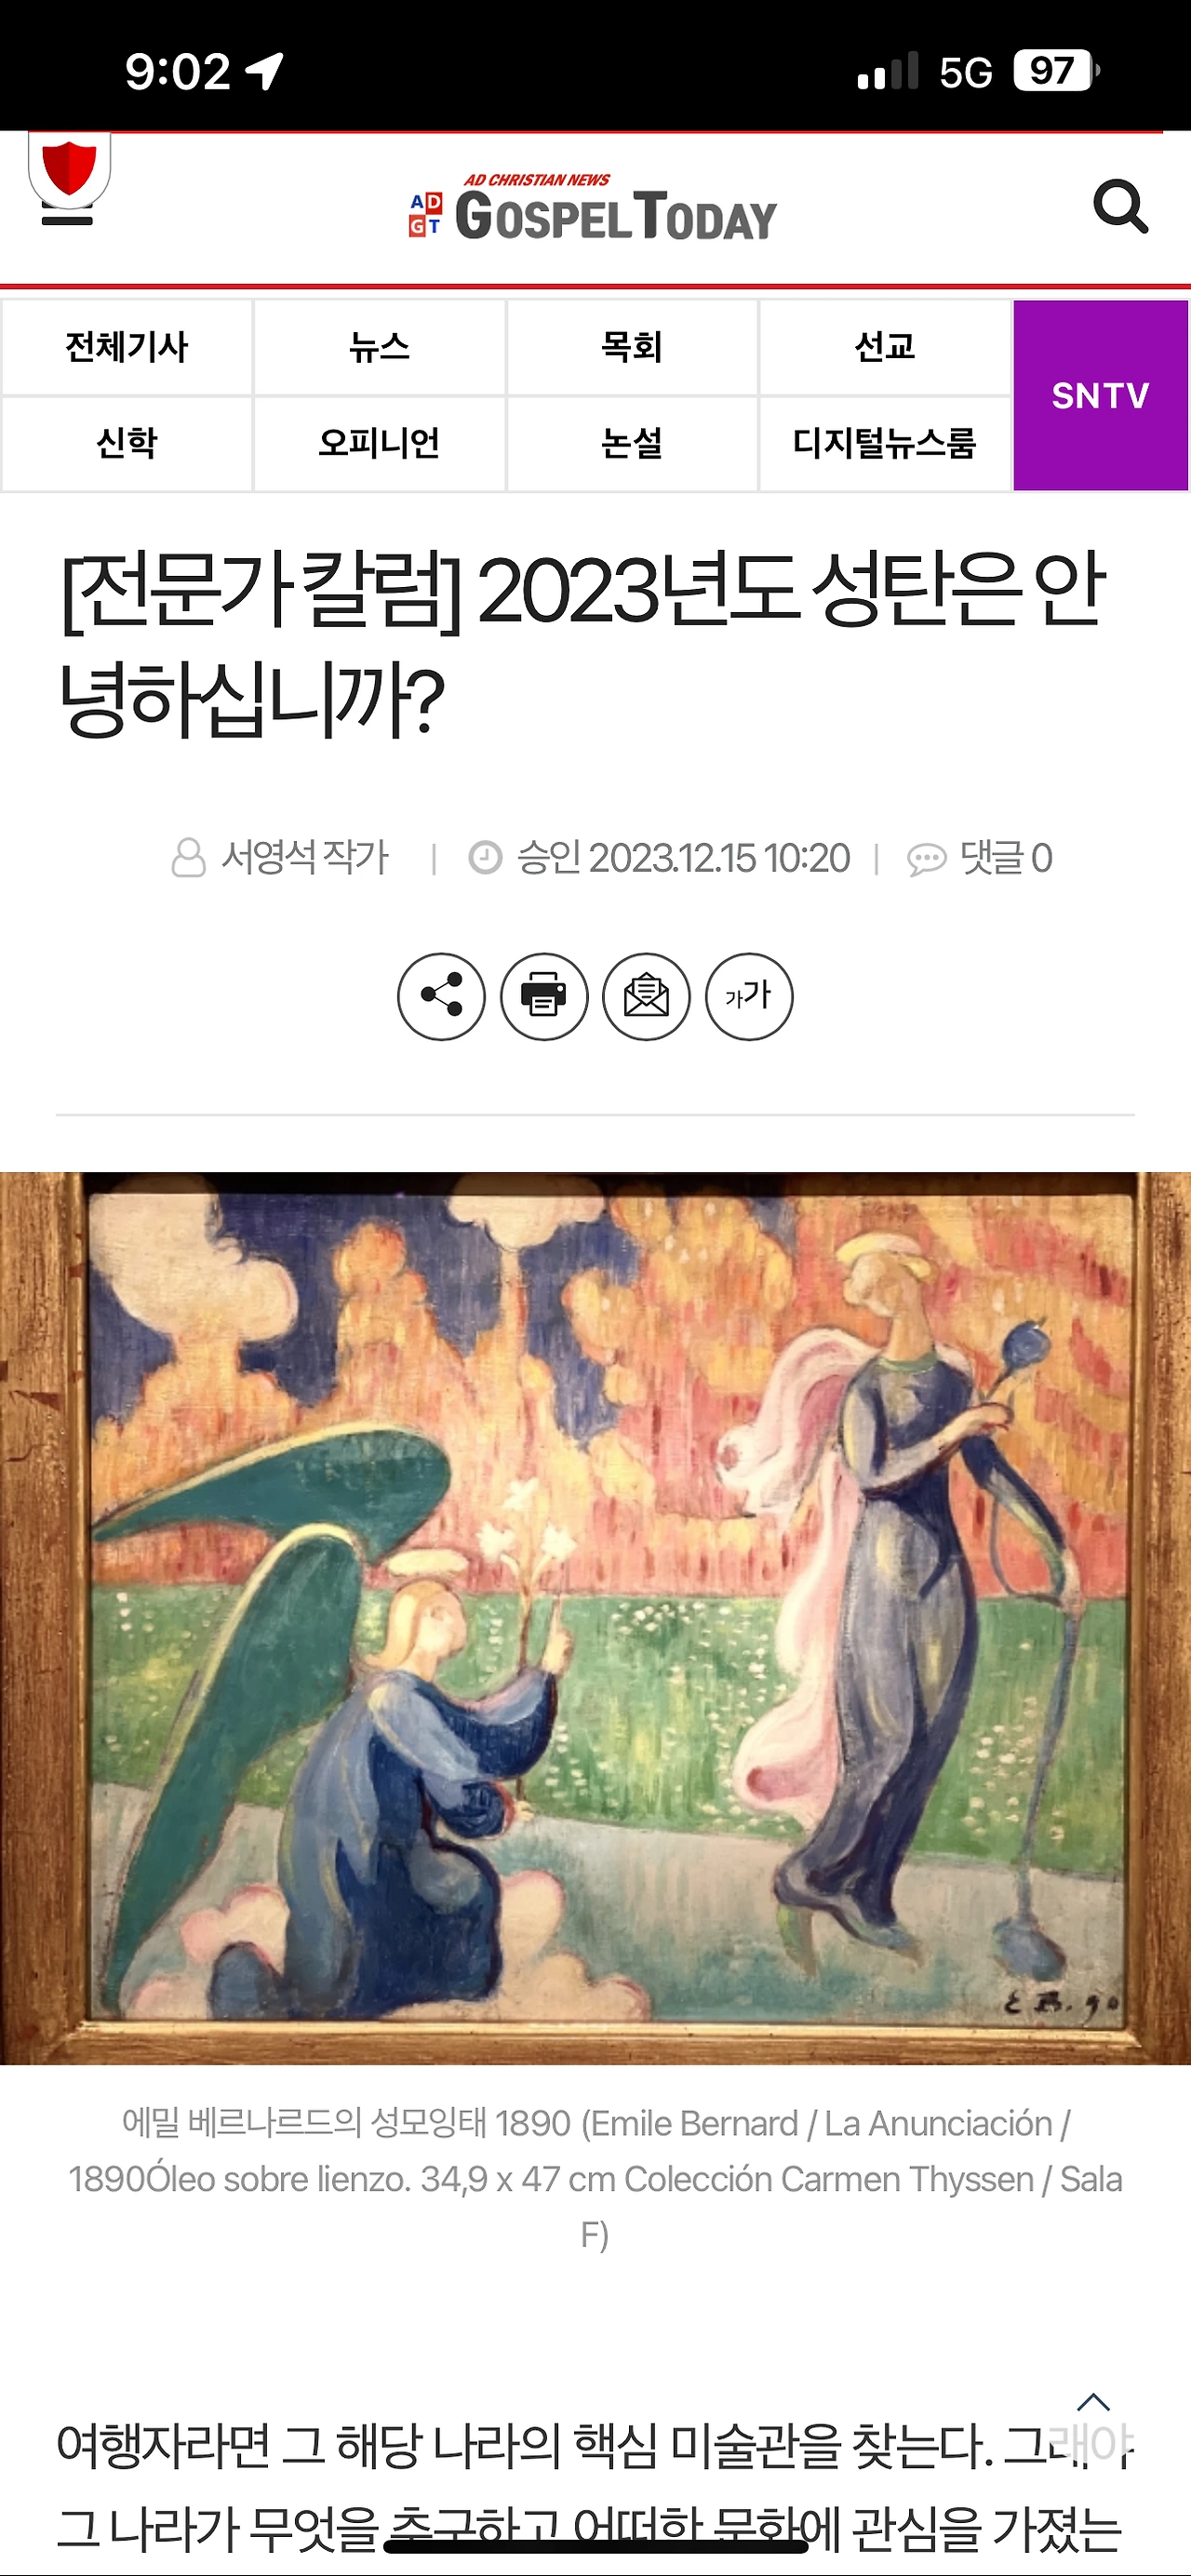Image resolution: width=1191 pixels, height=2576 pixels.
Task: Tap the speech bubble comment icon
Action: 926,859
